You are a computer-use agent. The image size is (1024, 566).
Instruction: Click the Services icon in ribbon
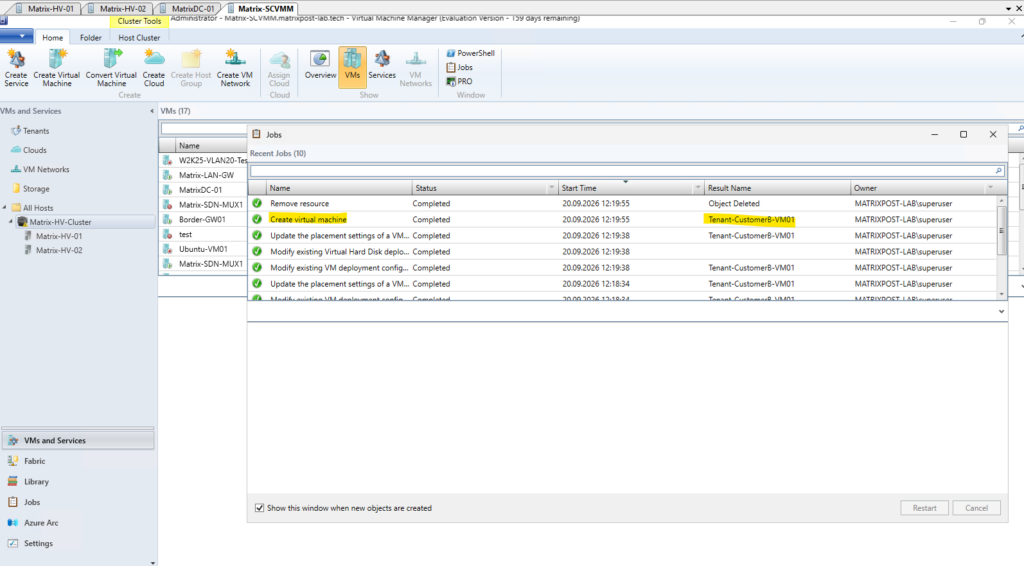(382, 65)
